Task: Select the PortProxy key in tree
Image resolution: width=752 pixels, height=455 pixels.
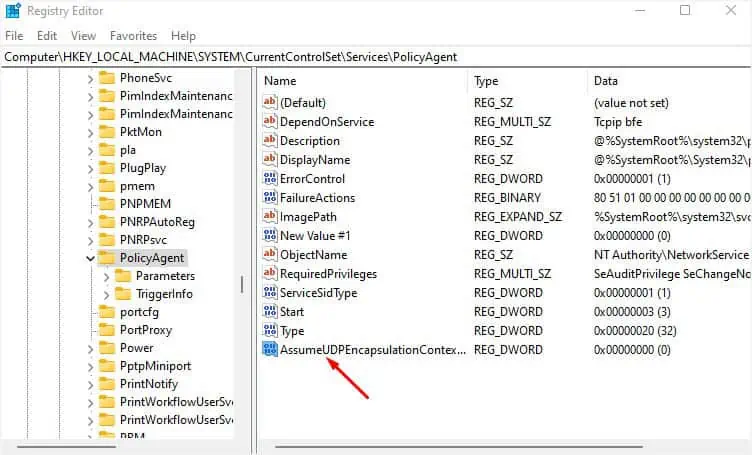Action: [145, 330]
